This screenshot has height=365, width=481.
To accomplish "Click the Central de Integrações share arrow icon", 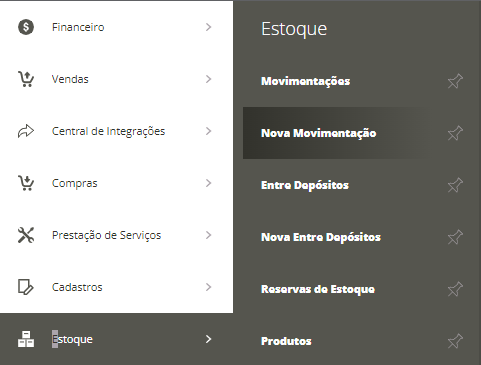I will pyautogui.click(x=26, y=131).
